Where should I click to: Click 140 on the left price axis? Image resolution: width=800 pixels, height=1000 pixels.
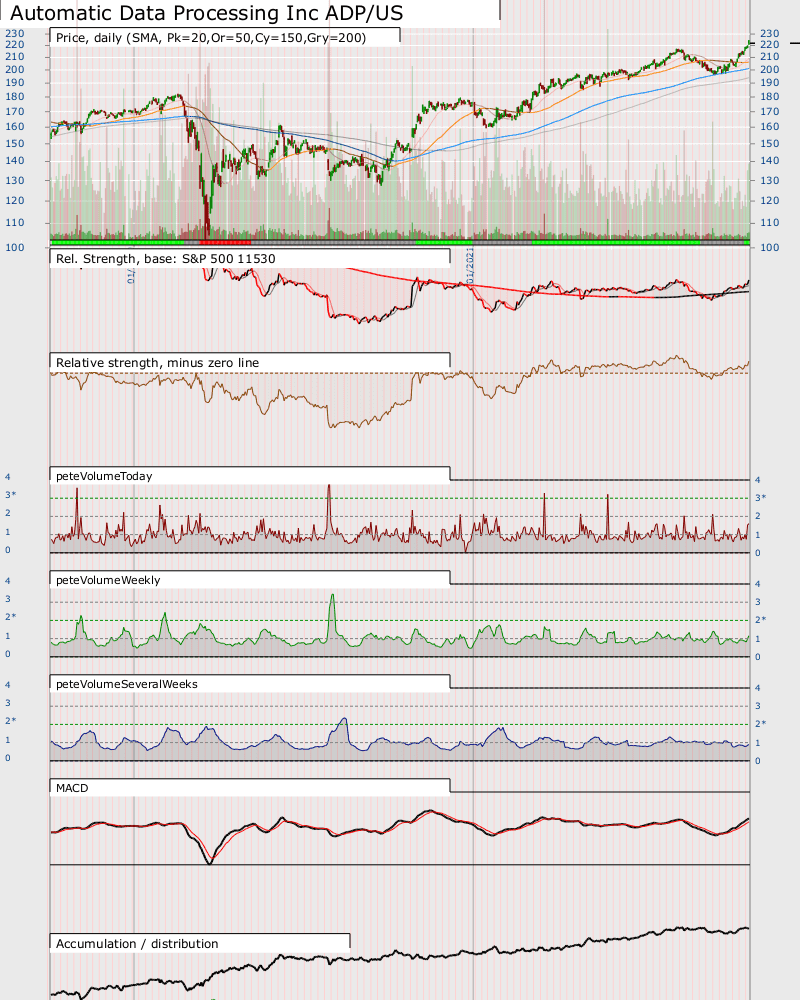pos(15,161)
